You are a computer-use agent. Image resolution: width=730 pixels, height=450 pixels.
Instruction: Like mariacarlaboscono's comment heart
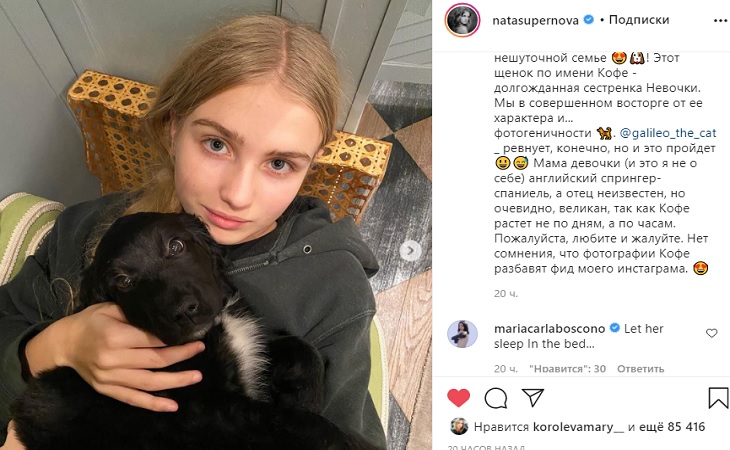click(711, 333)
